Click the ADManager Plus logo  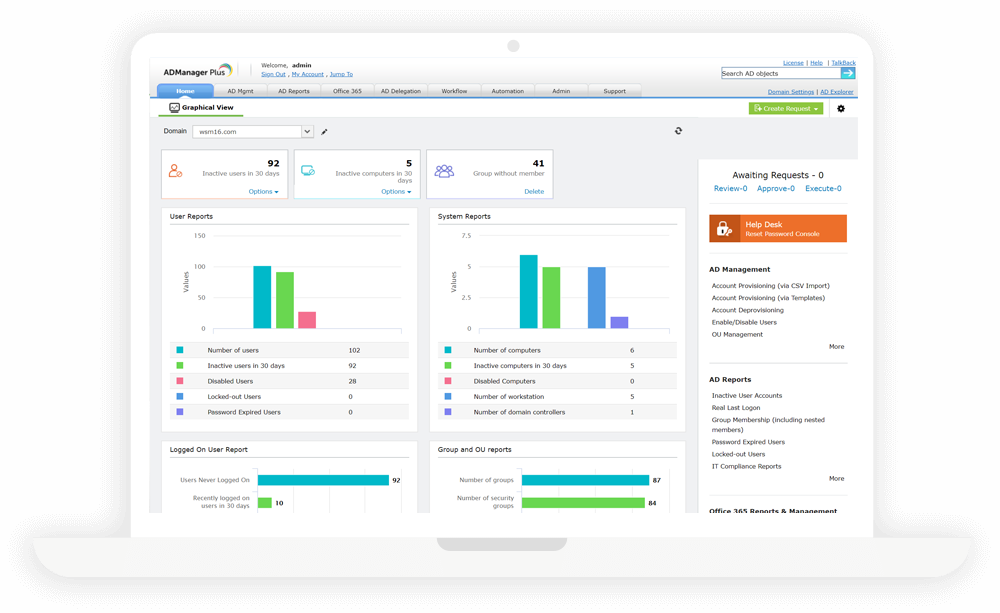pos(198,71)
